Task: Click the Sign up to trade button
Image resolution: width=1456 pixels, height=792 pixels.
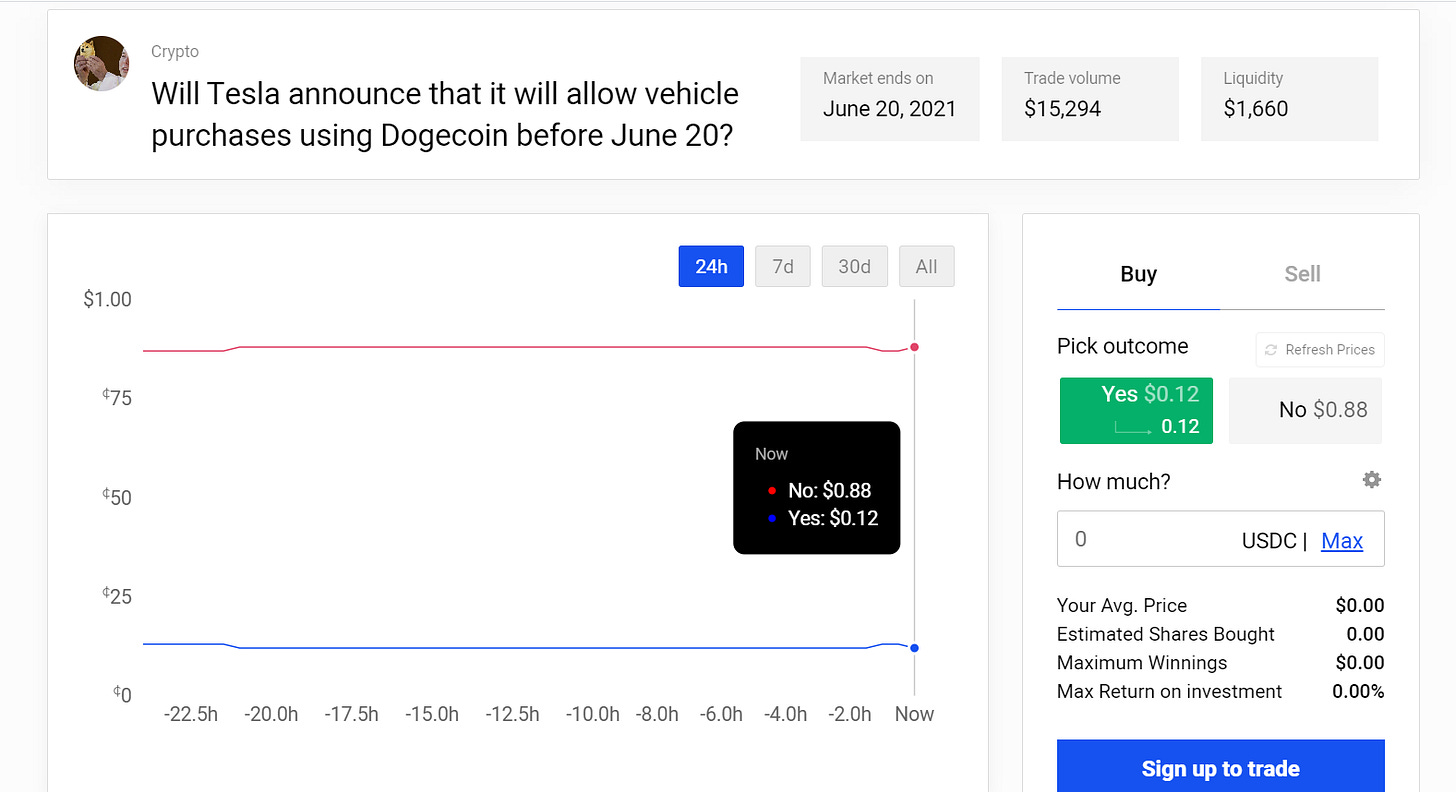Action: coord(1221,768)
